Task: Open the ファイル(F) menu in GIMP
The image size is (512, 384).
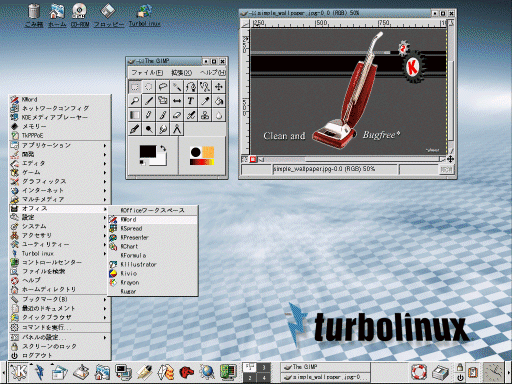Action: (x=146, y=72)
